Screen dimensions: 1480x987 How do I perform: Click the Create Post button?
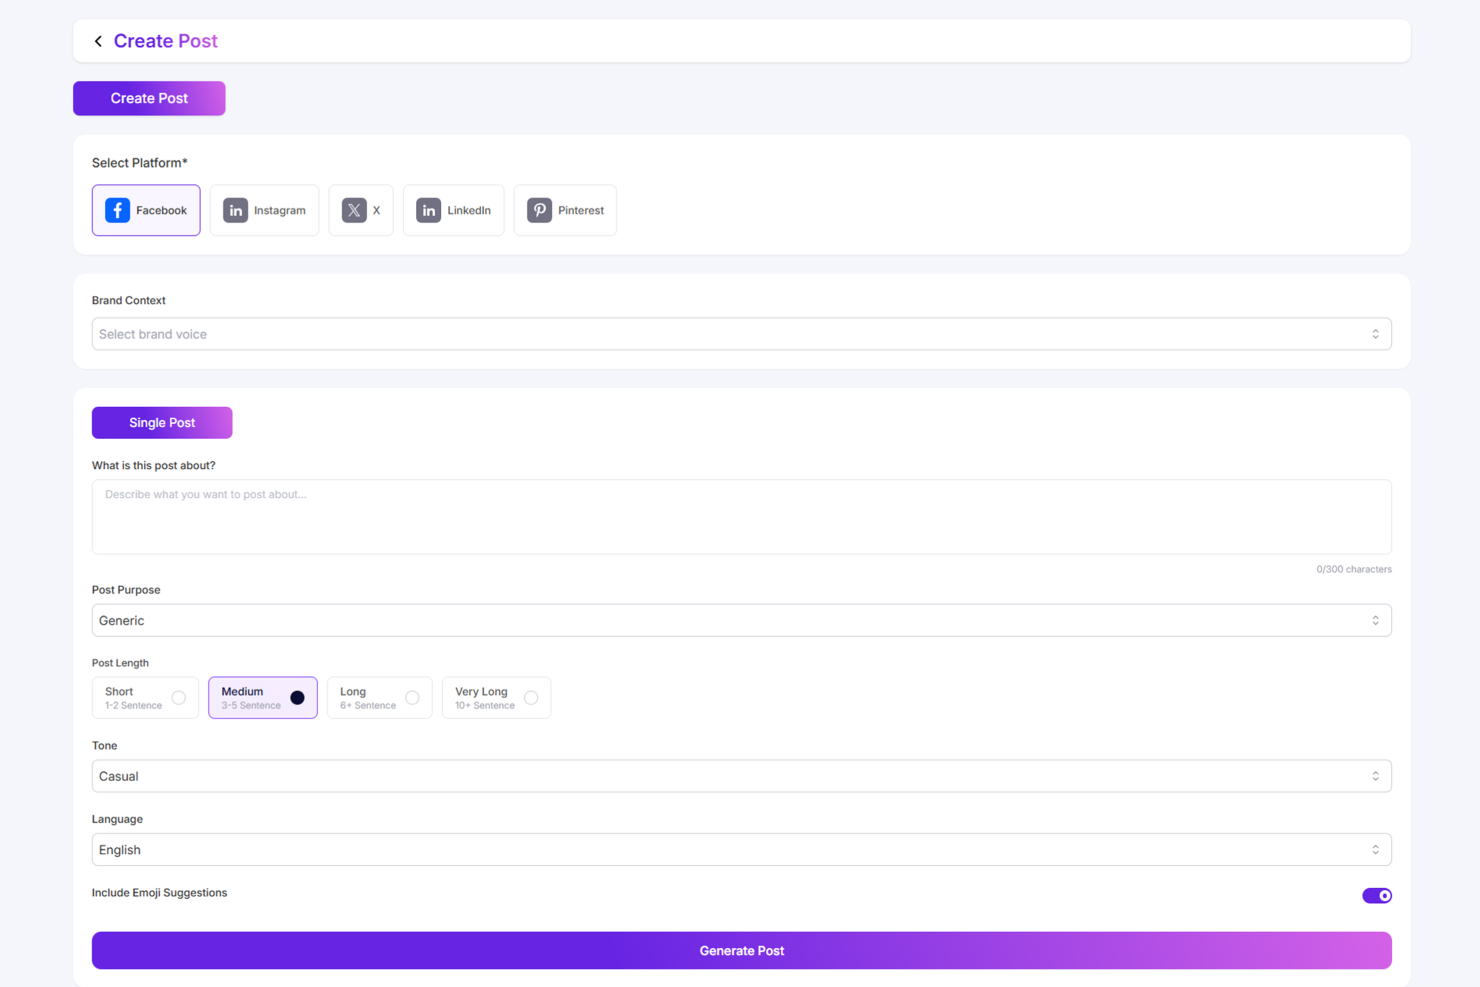click(148, 98)
